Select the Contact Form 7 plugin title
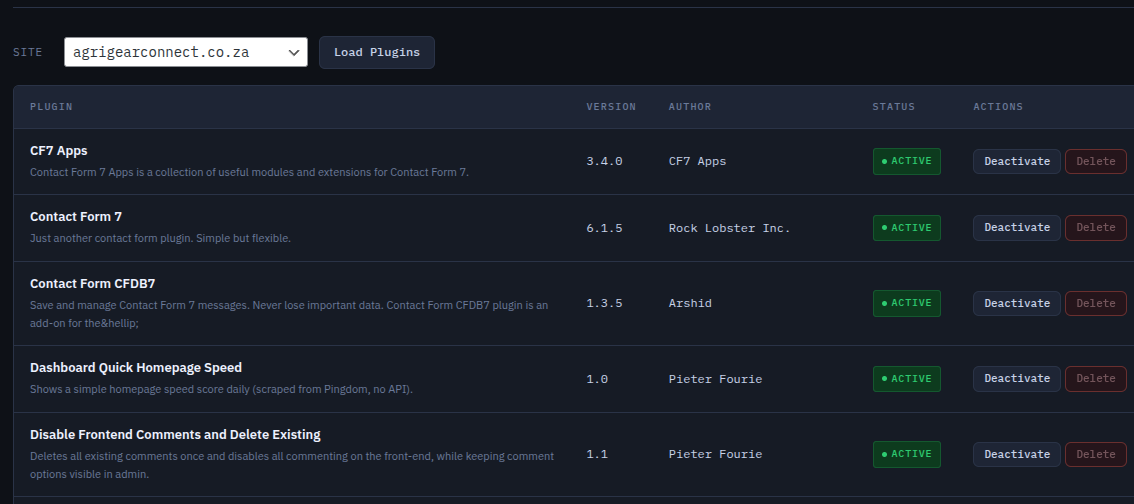 (x=76, y=217)
